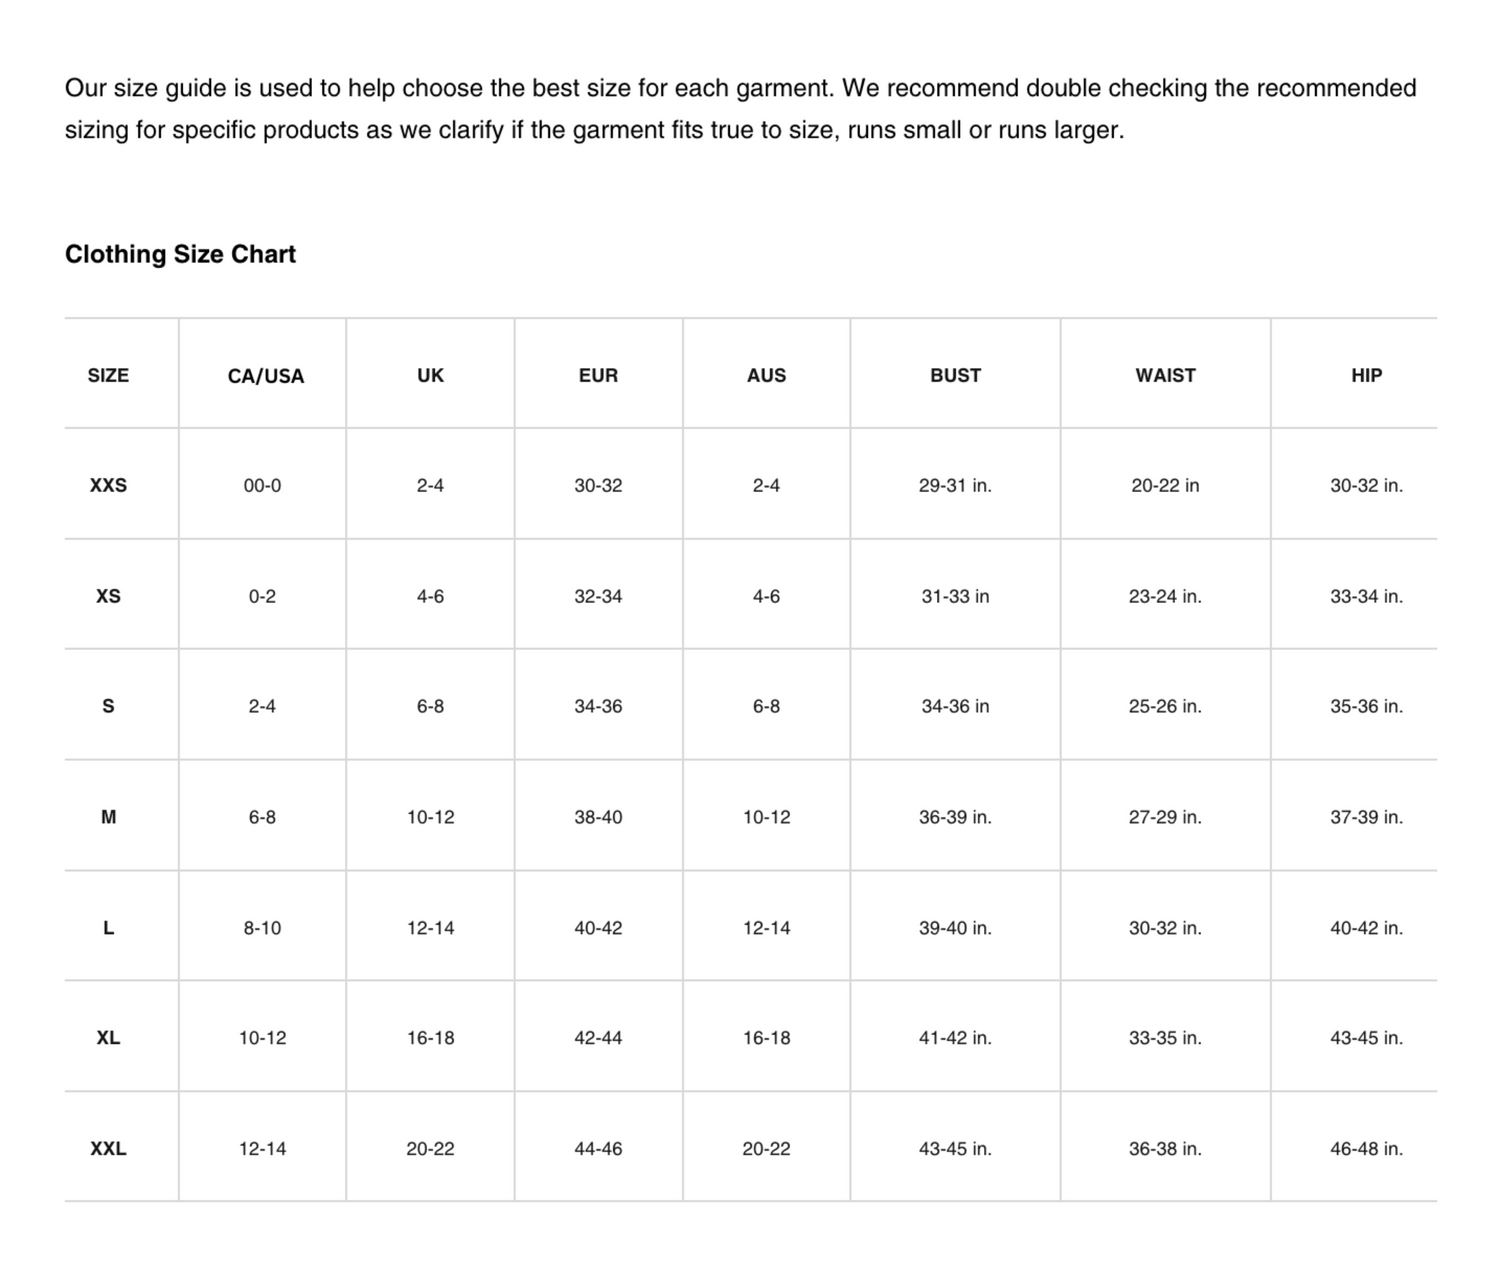Click the XXL size row label
1500x1266 pixels.
point(108,1149)
